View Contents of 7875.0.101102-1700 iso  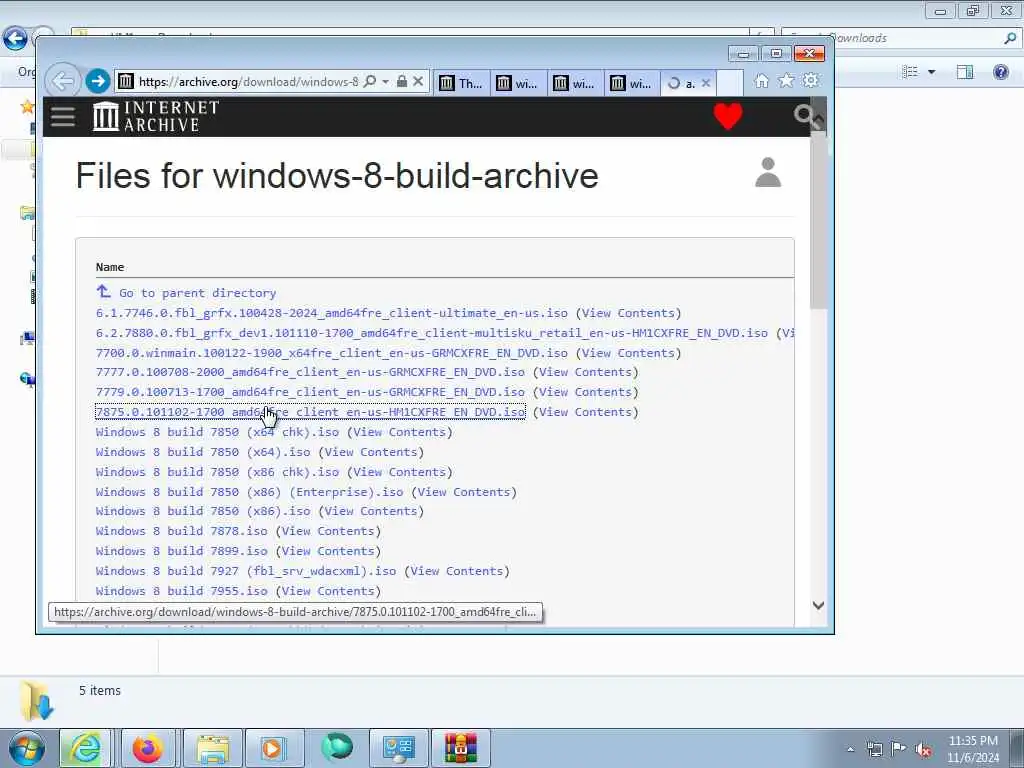pyautogui.click(x=585, y=412)
